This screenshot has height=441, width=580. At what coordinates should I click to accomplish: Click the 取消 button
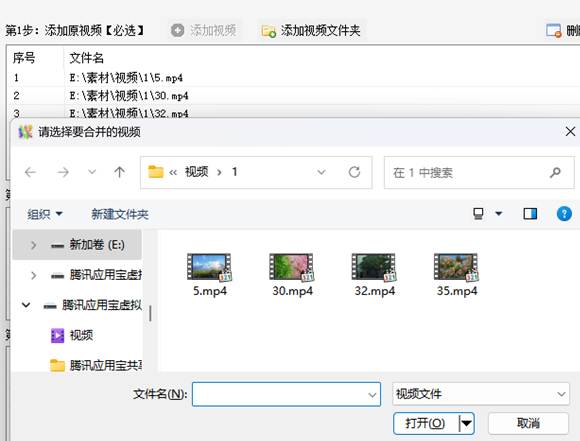pos(528,423)
